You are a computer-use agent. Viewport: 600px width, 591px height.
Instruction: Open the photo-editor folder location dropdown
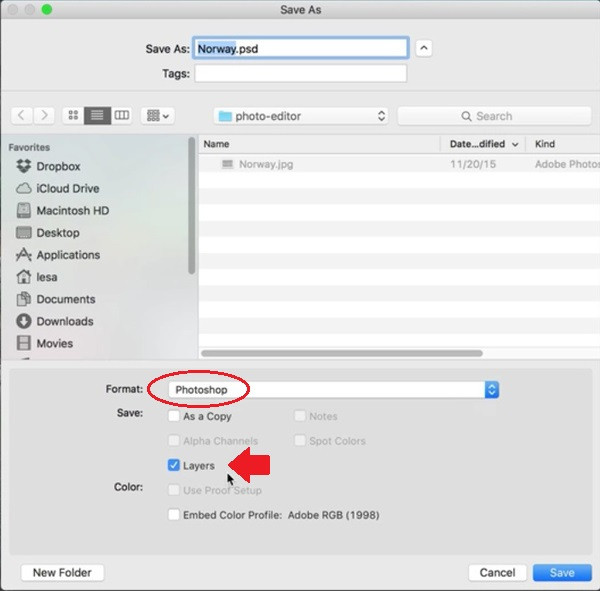click(x=301, y=116)
